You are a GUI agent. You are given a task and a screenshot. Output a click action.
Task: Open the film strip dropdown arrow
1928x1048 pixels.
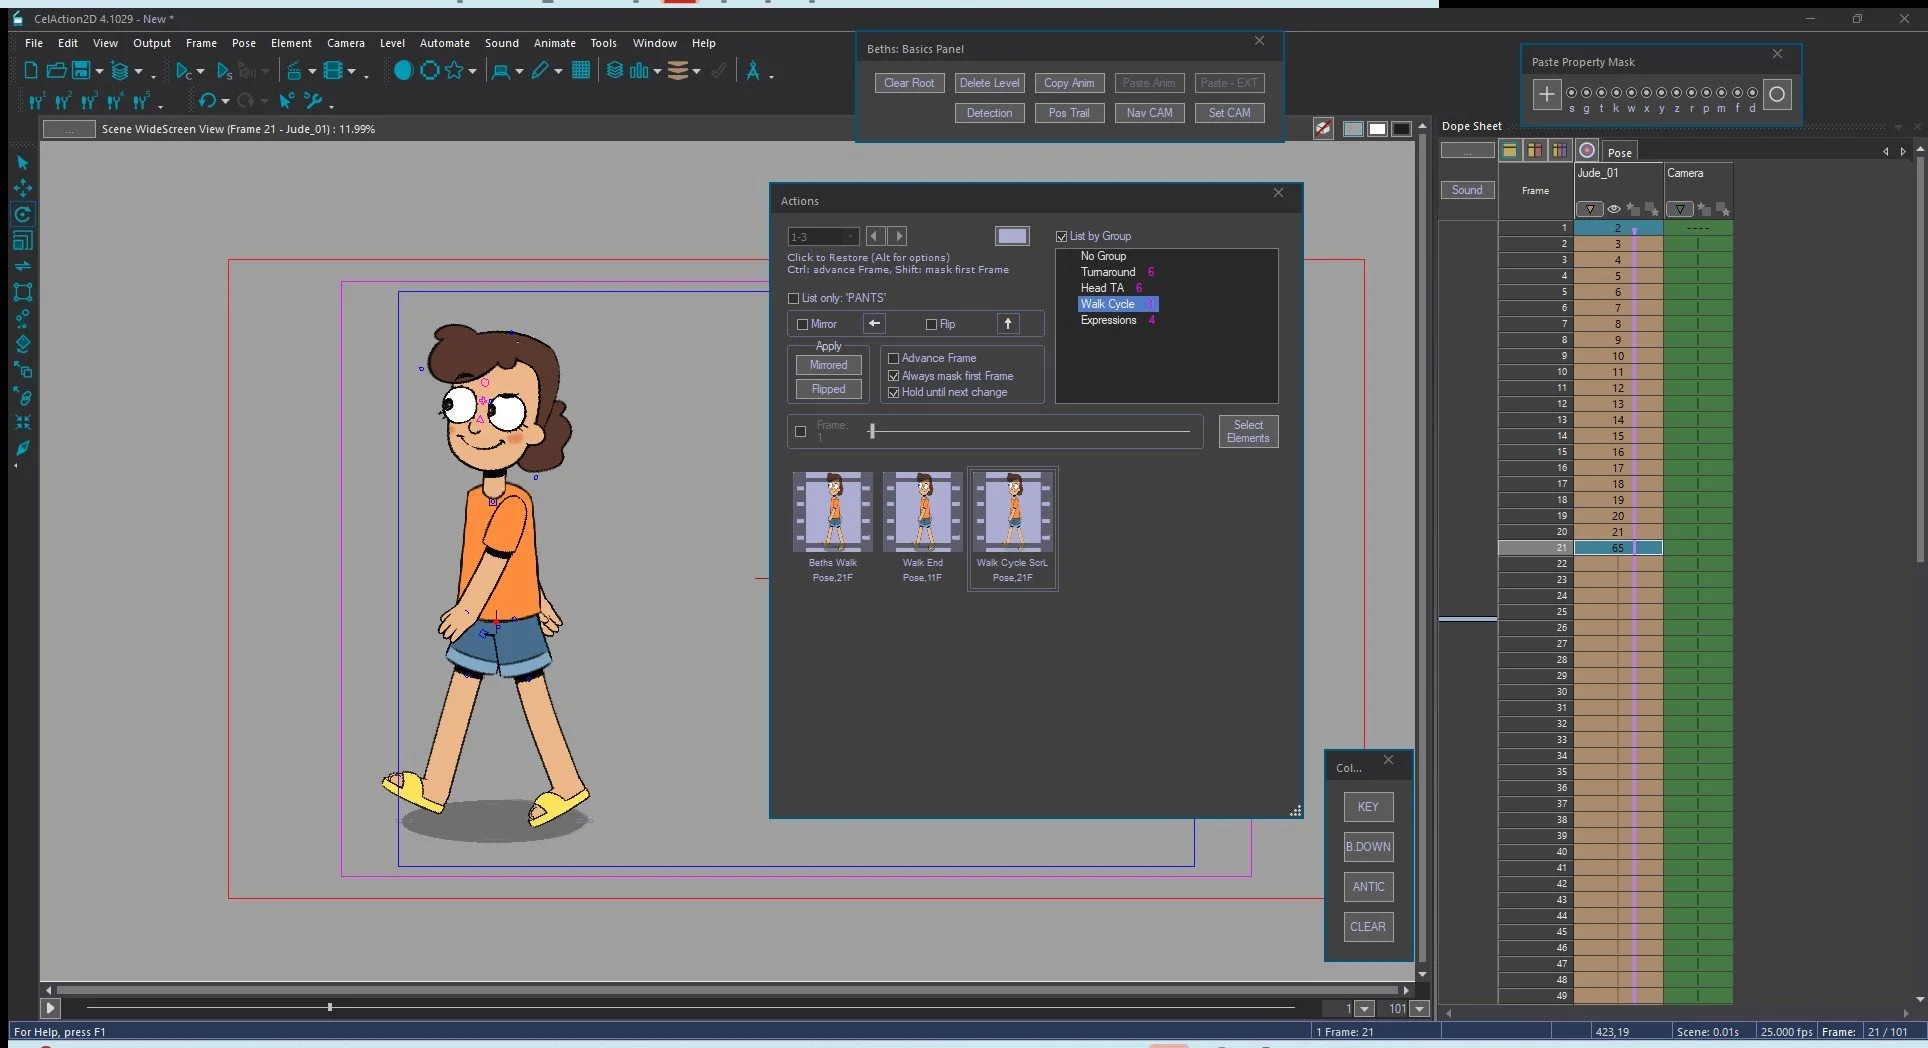click(351, 72)
